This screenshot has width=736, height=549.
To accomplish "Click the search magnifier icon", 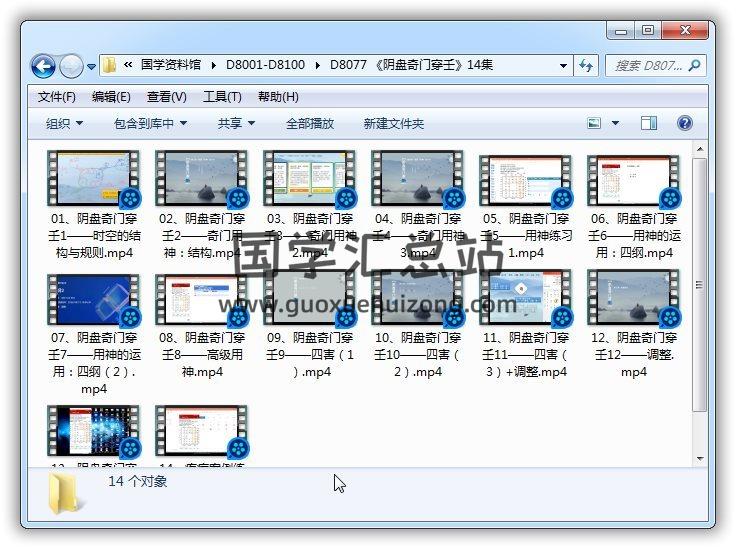I will coord(695,65).
